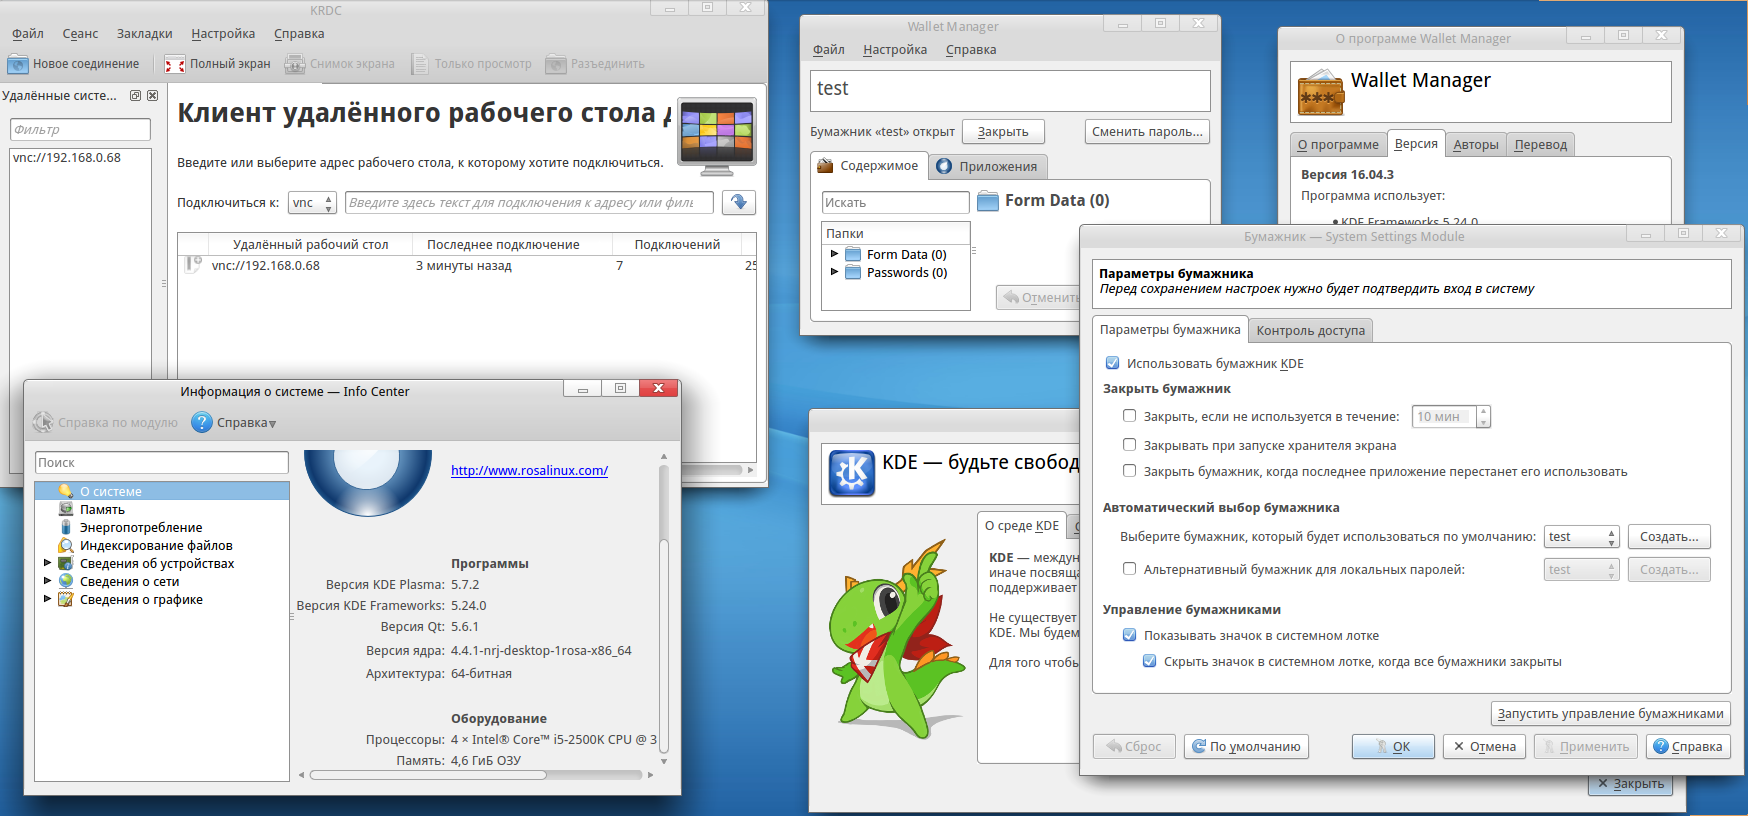Click Отмена in the wallet settings dialog

[x=1484, y=746]
